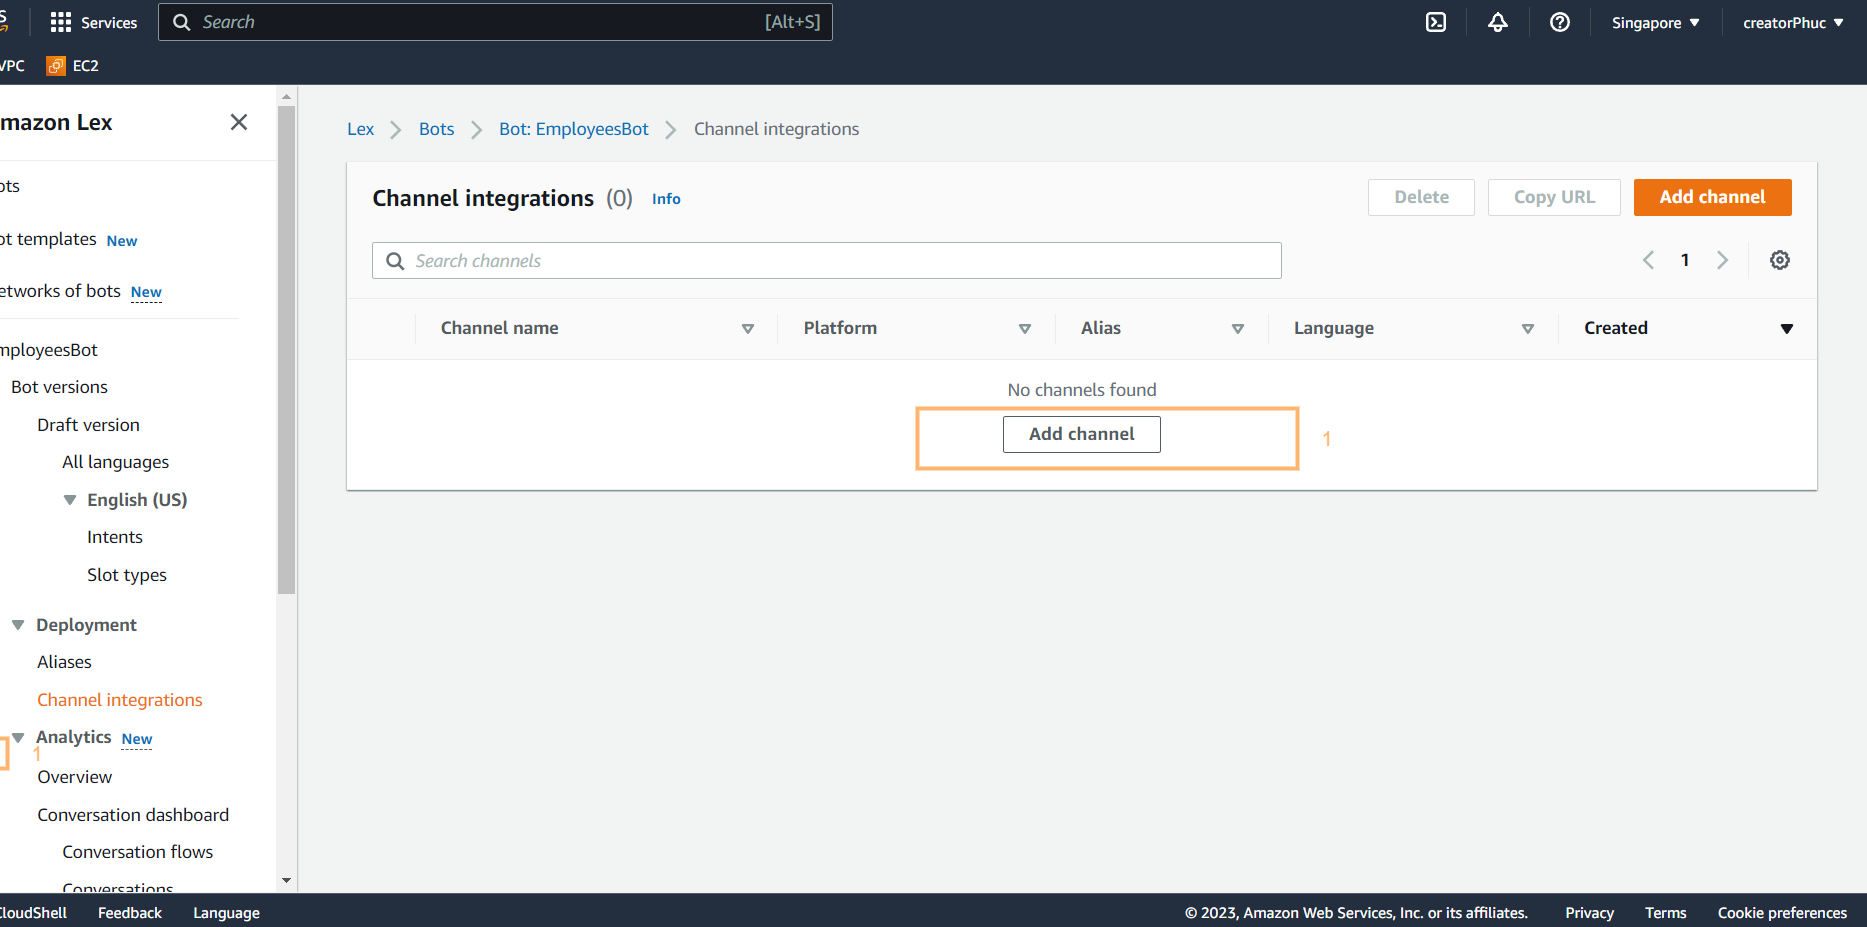Open Networks of bots in sidebar

point(60,291)
